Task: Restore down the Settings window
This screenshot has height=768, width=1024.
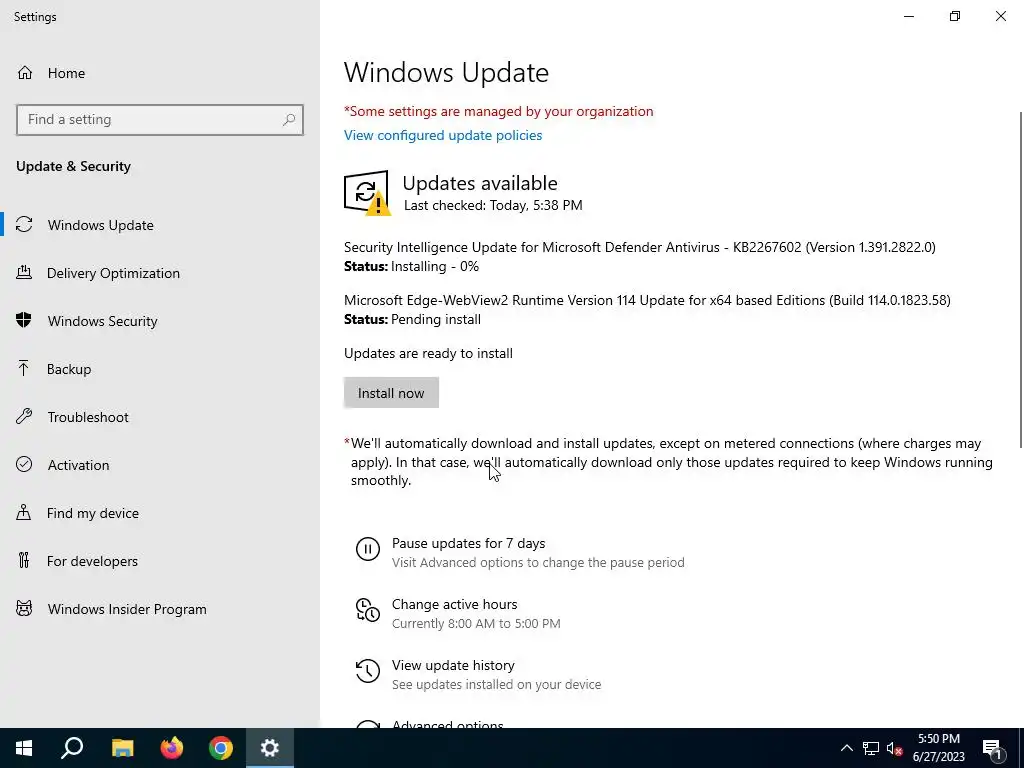Action: [955, 16]
